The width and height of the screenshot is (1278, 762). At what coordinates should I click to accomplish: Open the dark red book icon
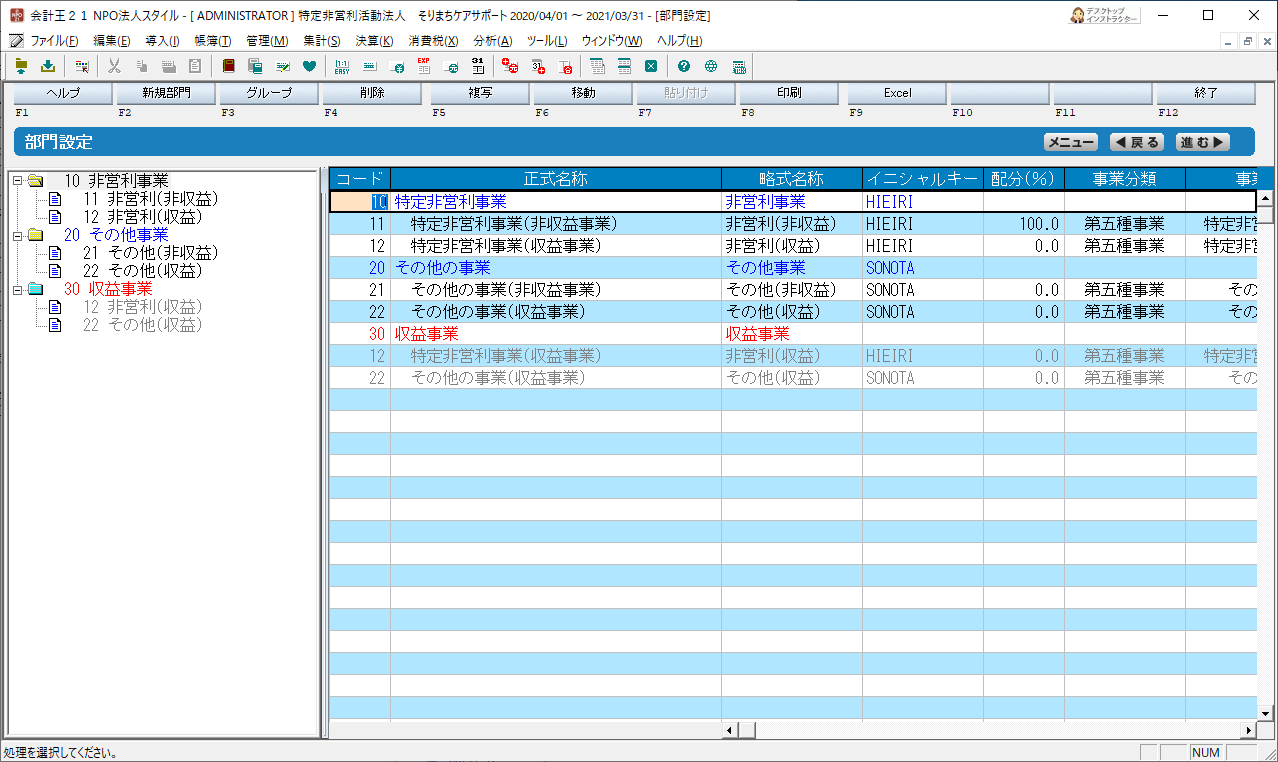(228, 66)
